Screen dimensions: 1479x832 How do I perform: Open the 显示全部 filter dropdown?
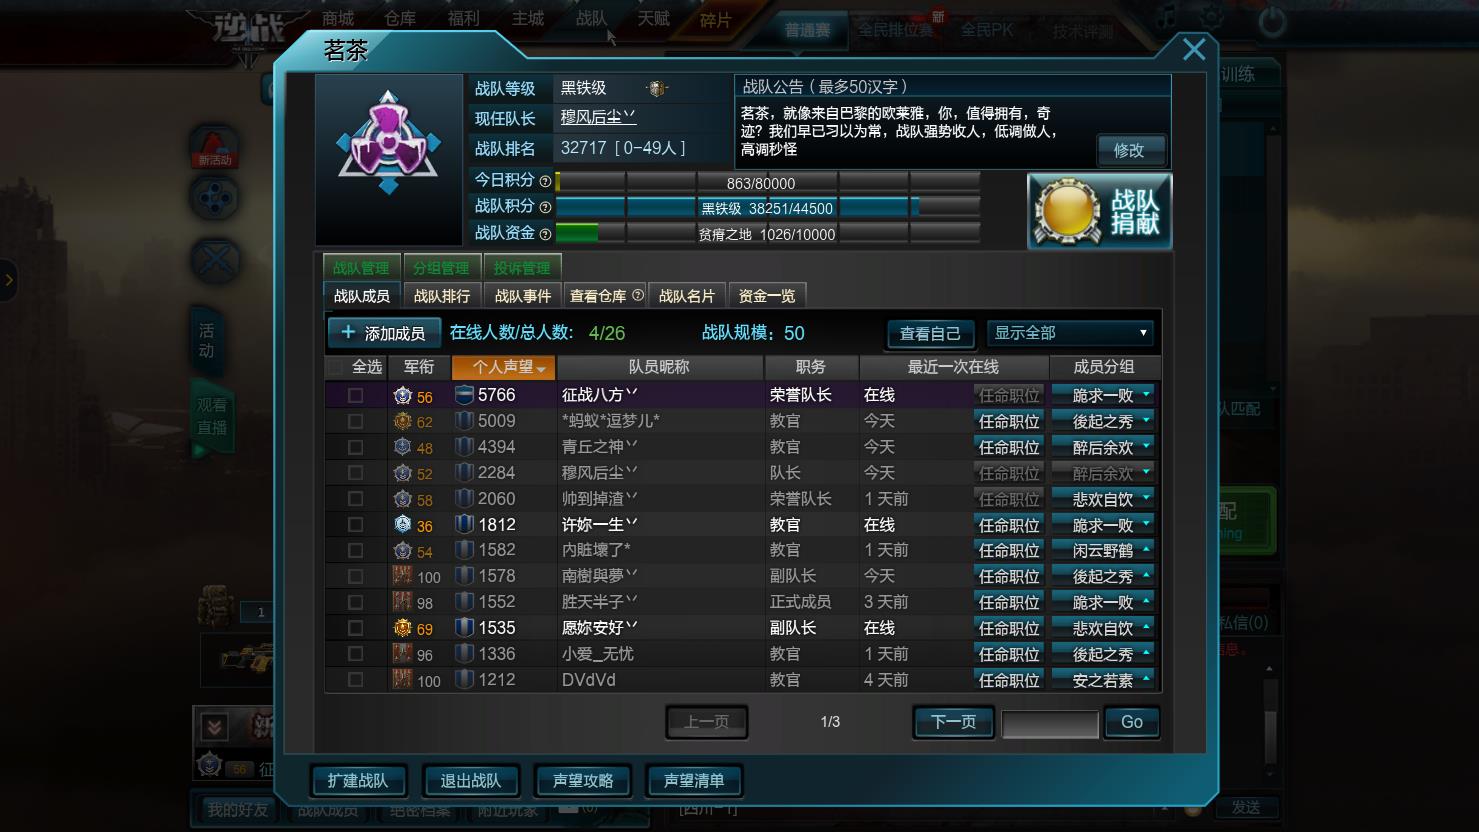1070,333
